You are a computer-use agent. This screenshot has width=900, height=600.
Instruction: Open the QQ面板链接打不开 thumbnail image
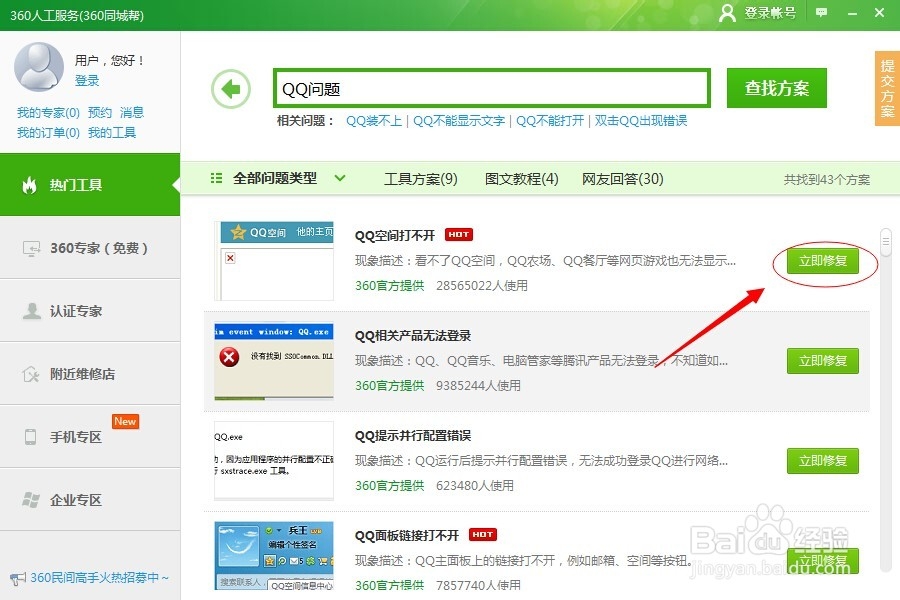click(x=274, y=555)
